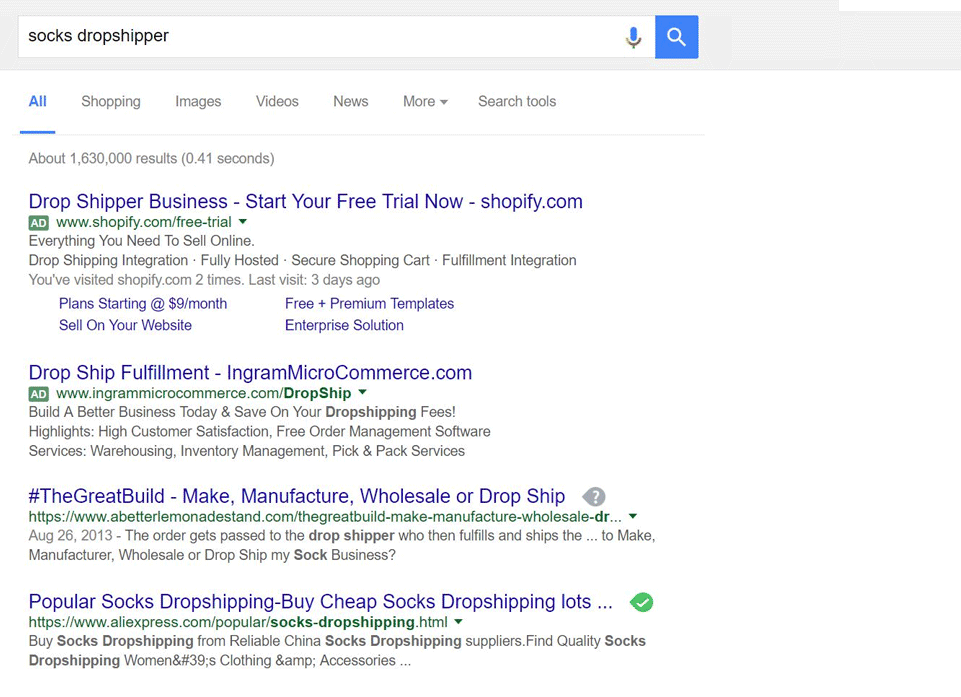Follow the Plans Starting @ $9/month sitelink
This screenshot has width=961, height=697.
(x=143, y=304)
